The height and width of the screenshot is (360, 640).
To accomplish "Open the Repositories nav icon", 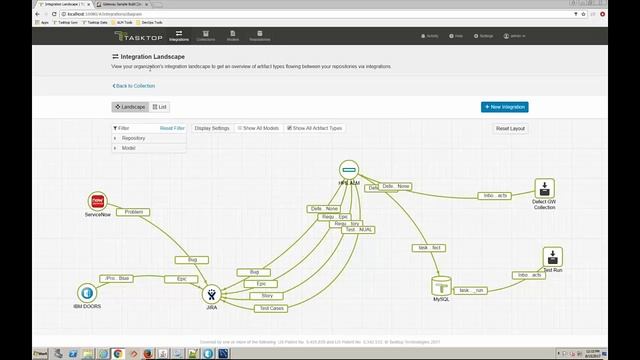I will pyautogui.click(x=260, y=36).
